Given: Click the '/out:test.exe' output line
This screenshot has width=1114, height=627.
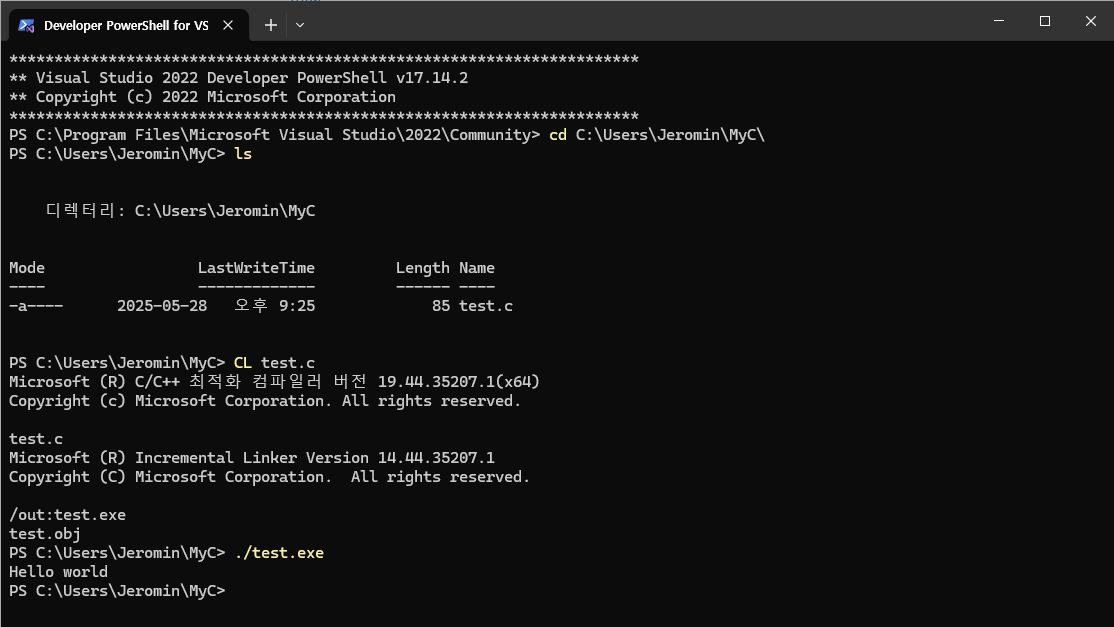Looking at the screenshot, I should tap(67, 515).
